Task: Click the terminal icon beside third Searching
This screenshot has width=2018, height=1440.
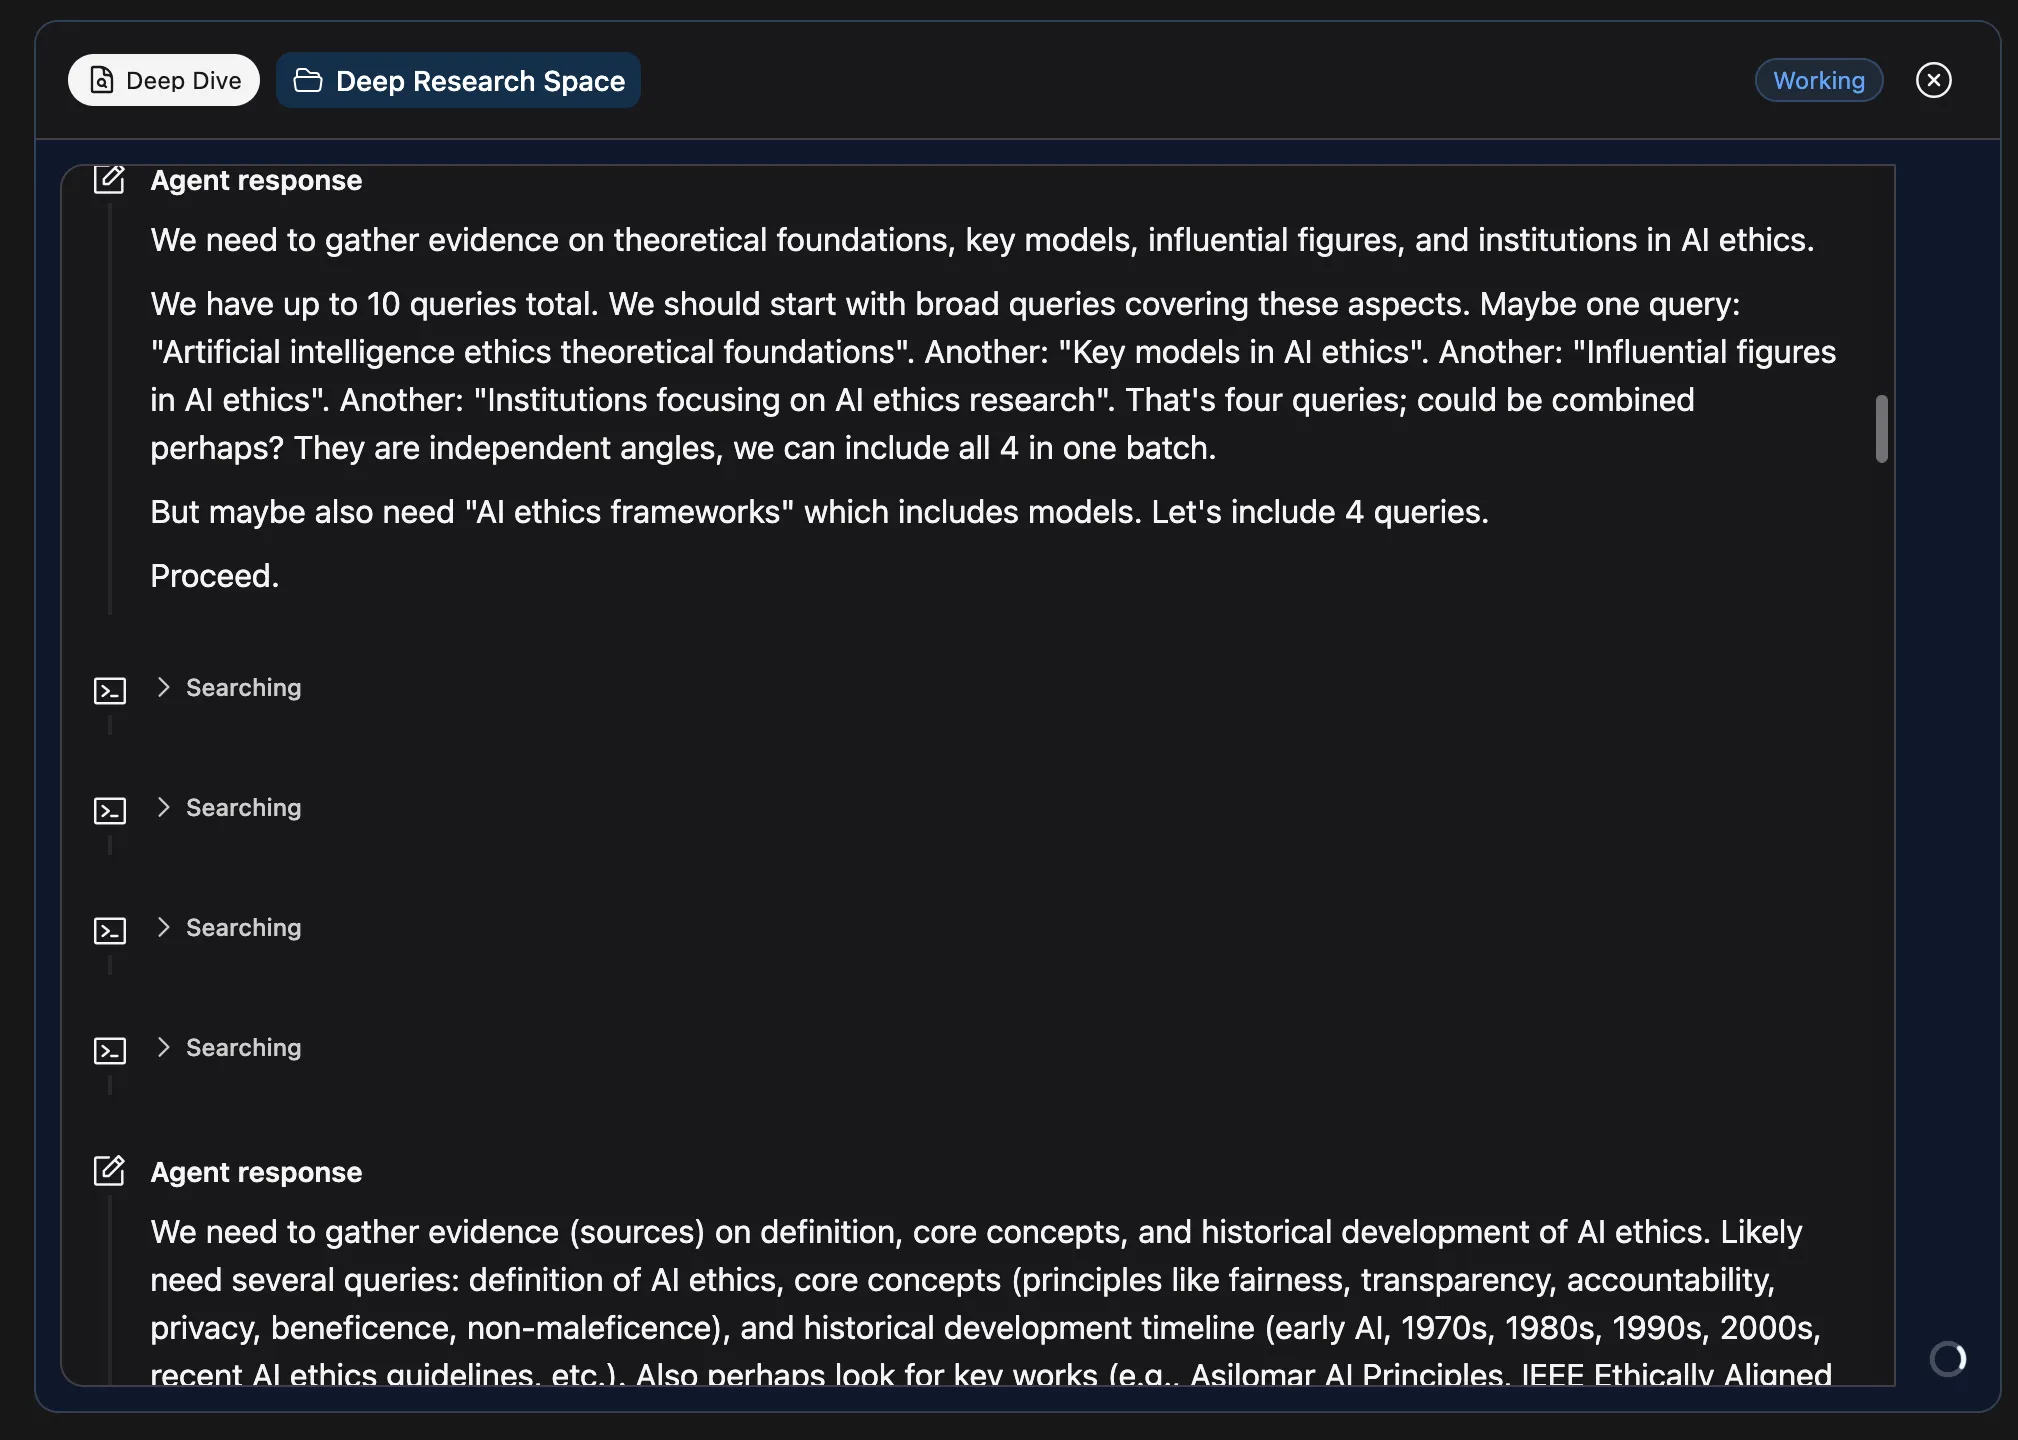Action: tap(110, 930)
